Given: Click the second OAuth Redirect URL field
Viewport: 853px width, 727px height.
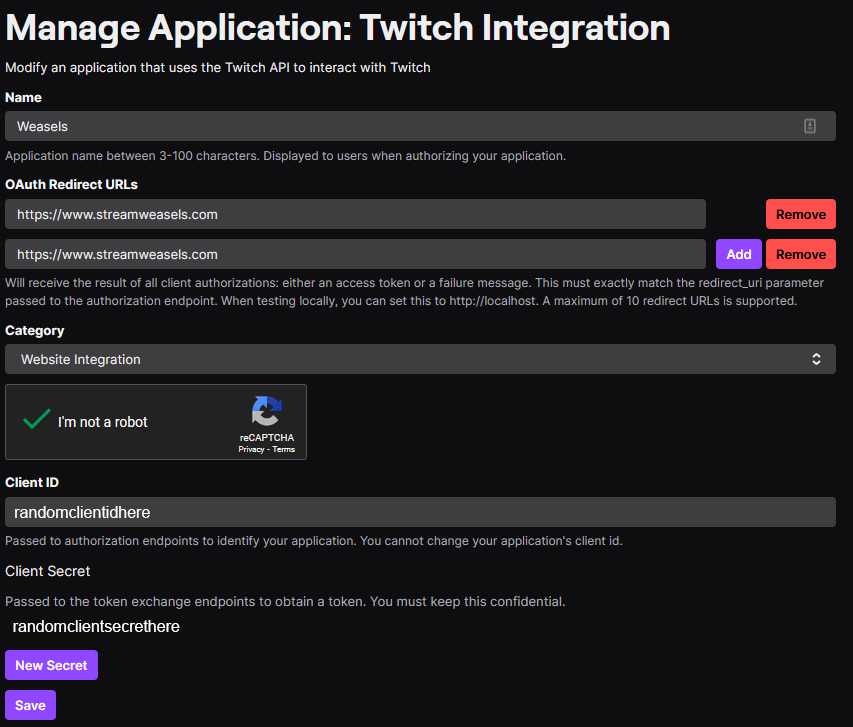Looking at the screenshot, I should [x=355, y=254].
